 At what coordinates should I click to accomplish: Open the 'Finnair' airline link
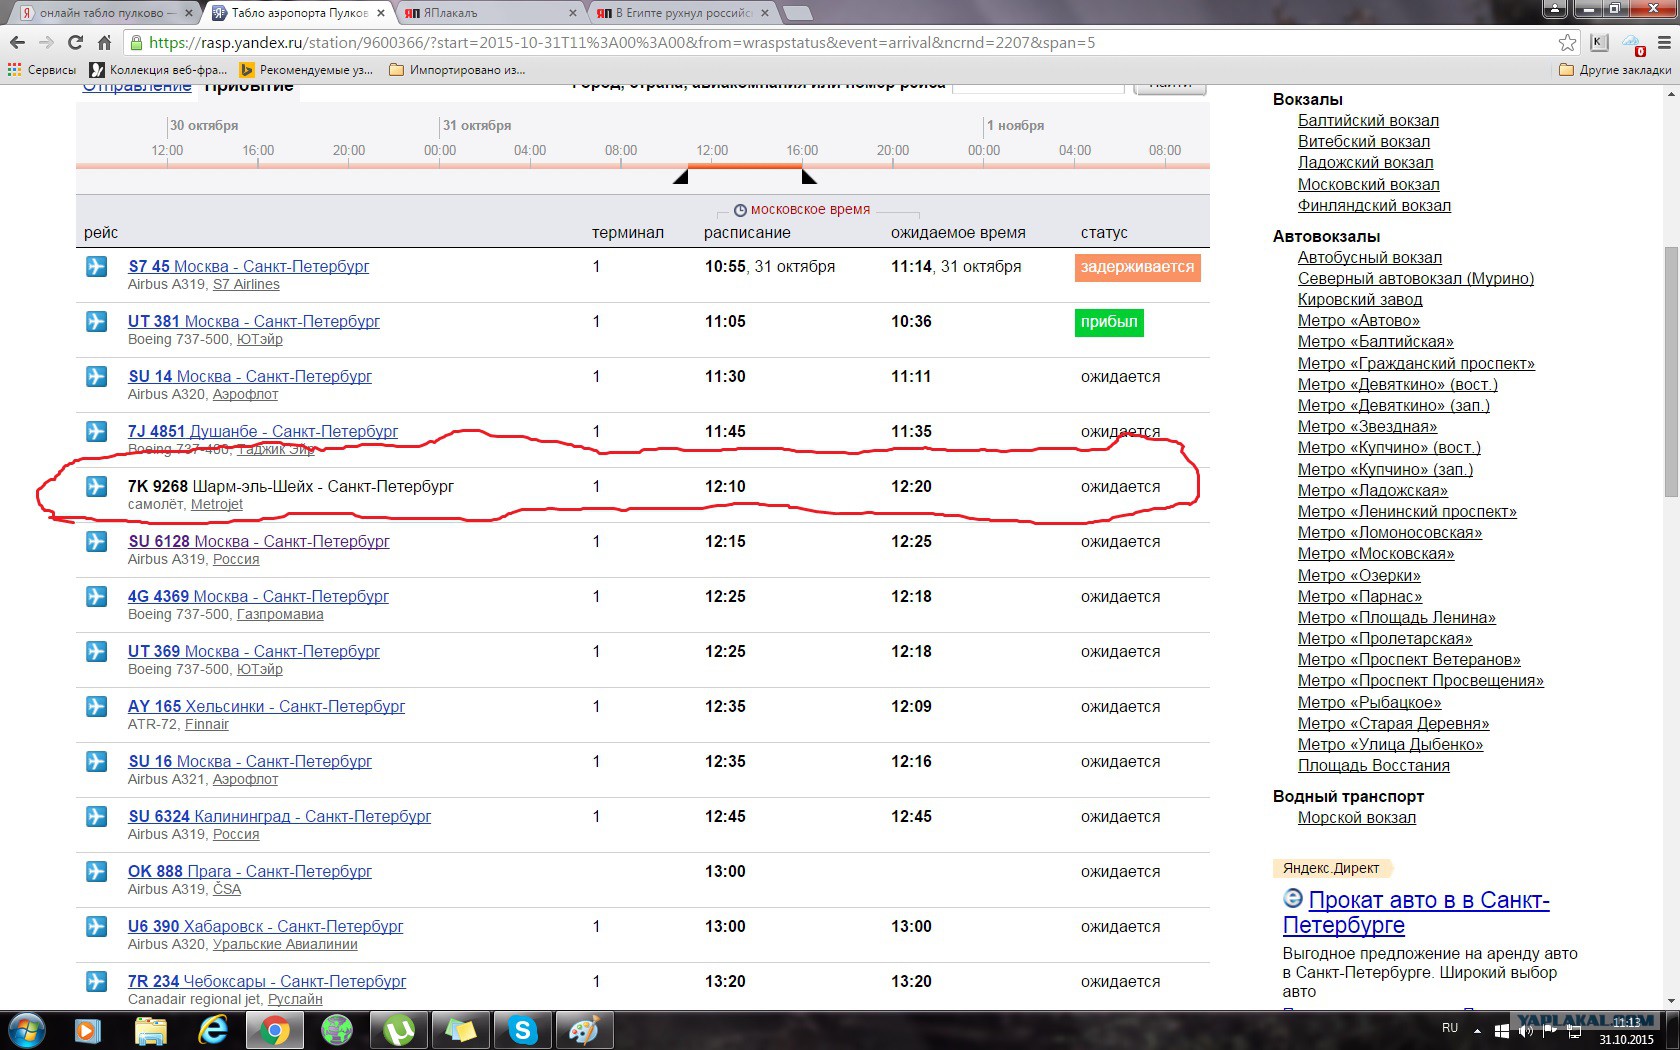pyautogui.click(x=207, y=725)
